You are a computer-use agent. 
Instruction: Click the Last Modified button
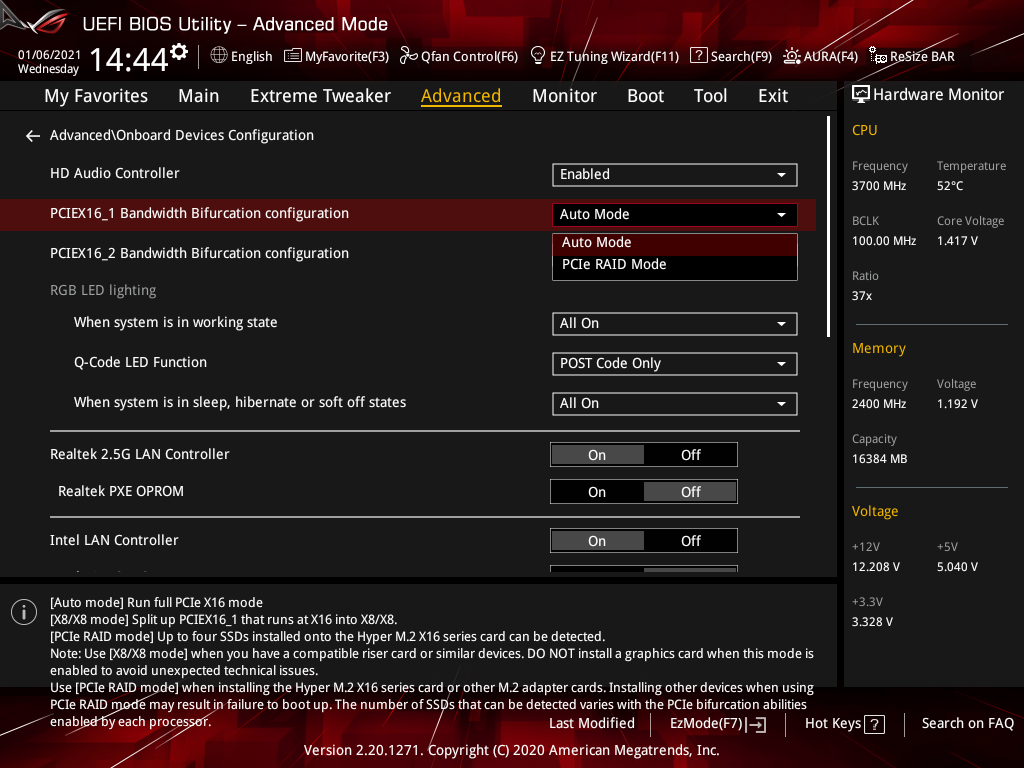pyautogui.click(x=592, y=724)
